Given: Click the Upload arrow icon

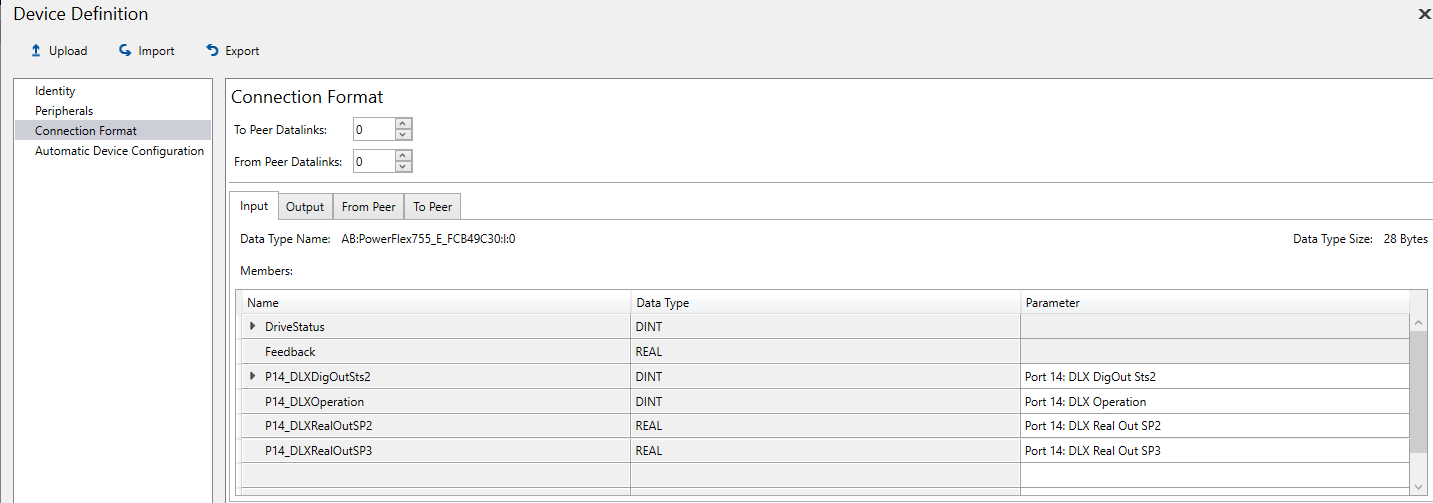Looking at the screenshot, I should tap(36, 50).
